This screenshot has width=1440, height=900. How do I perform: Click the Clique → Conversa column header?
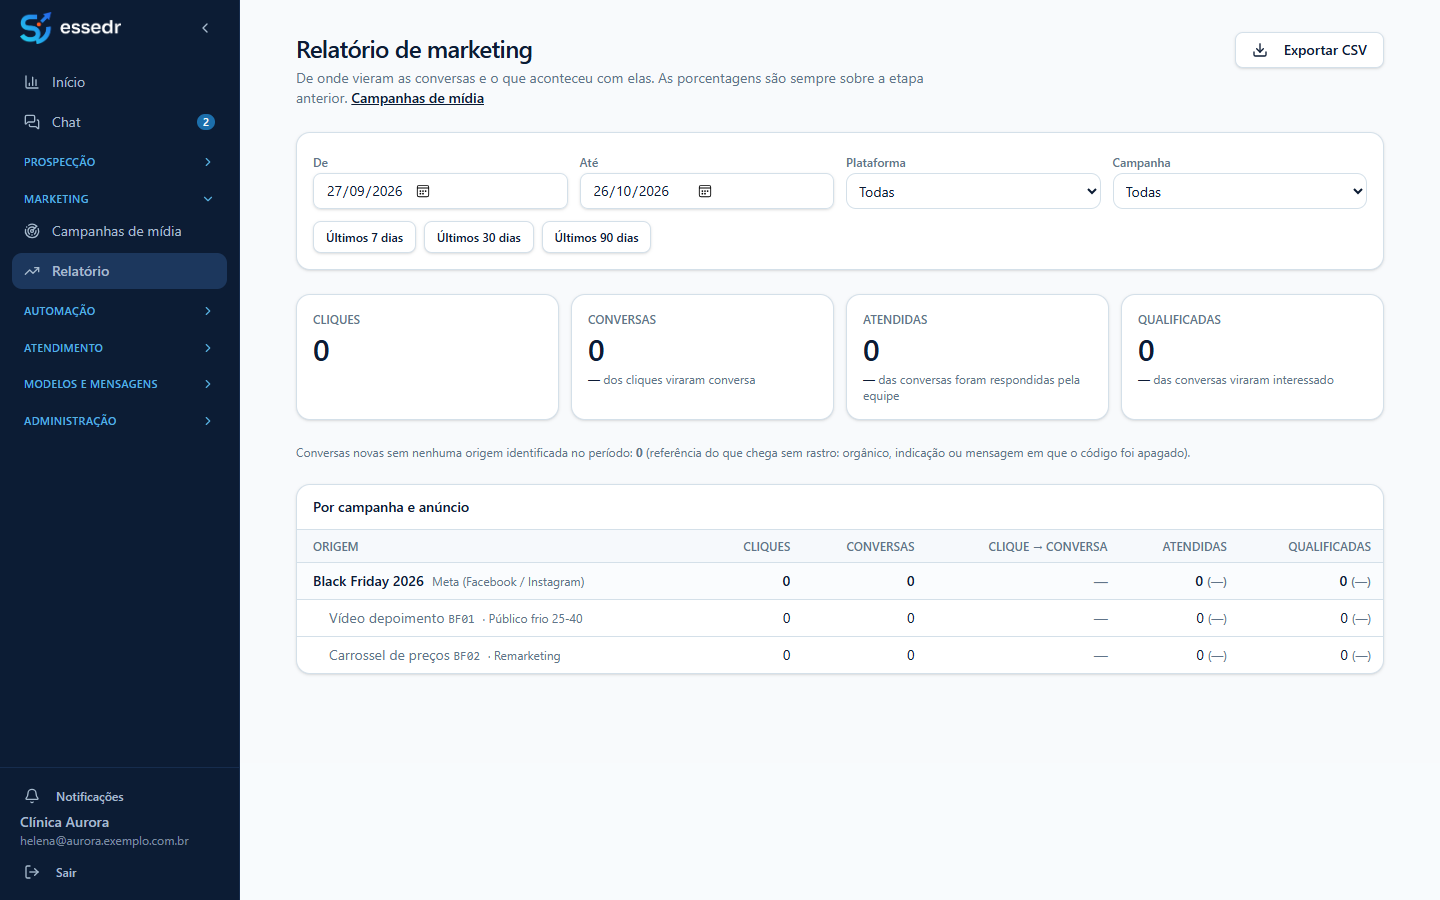1048,547
